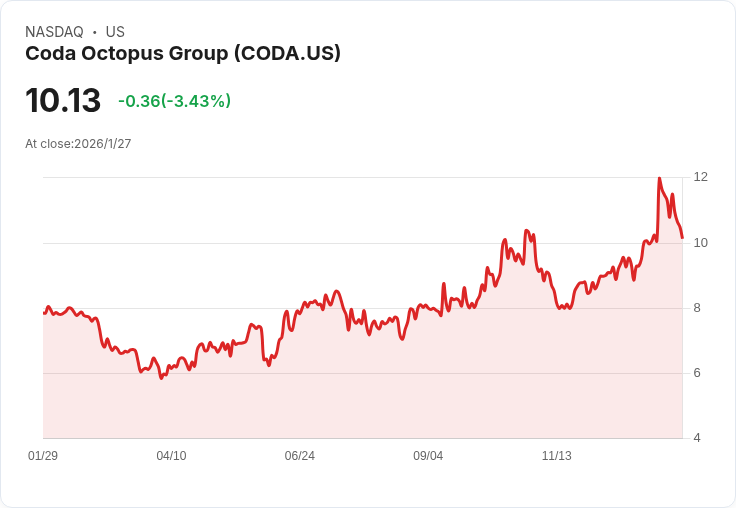Click the leftmost start of the price line
The image size is (736, 508).
click(44, 313)
